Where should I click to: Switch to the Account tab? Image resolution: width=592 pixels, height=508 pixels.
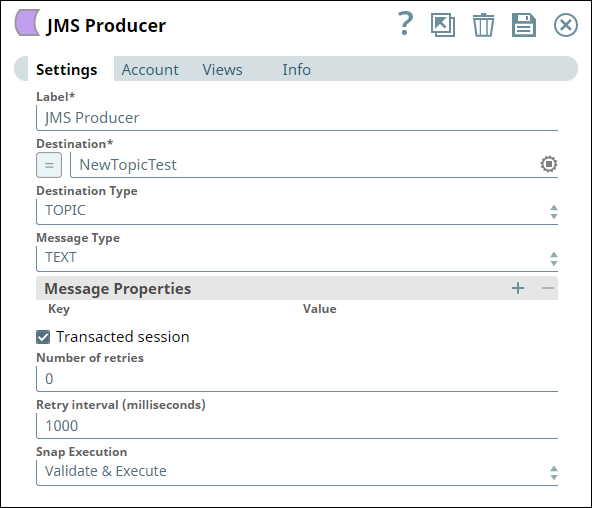(150, 70)
